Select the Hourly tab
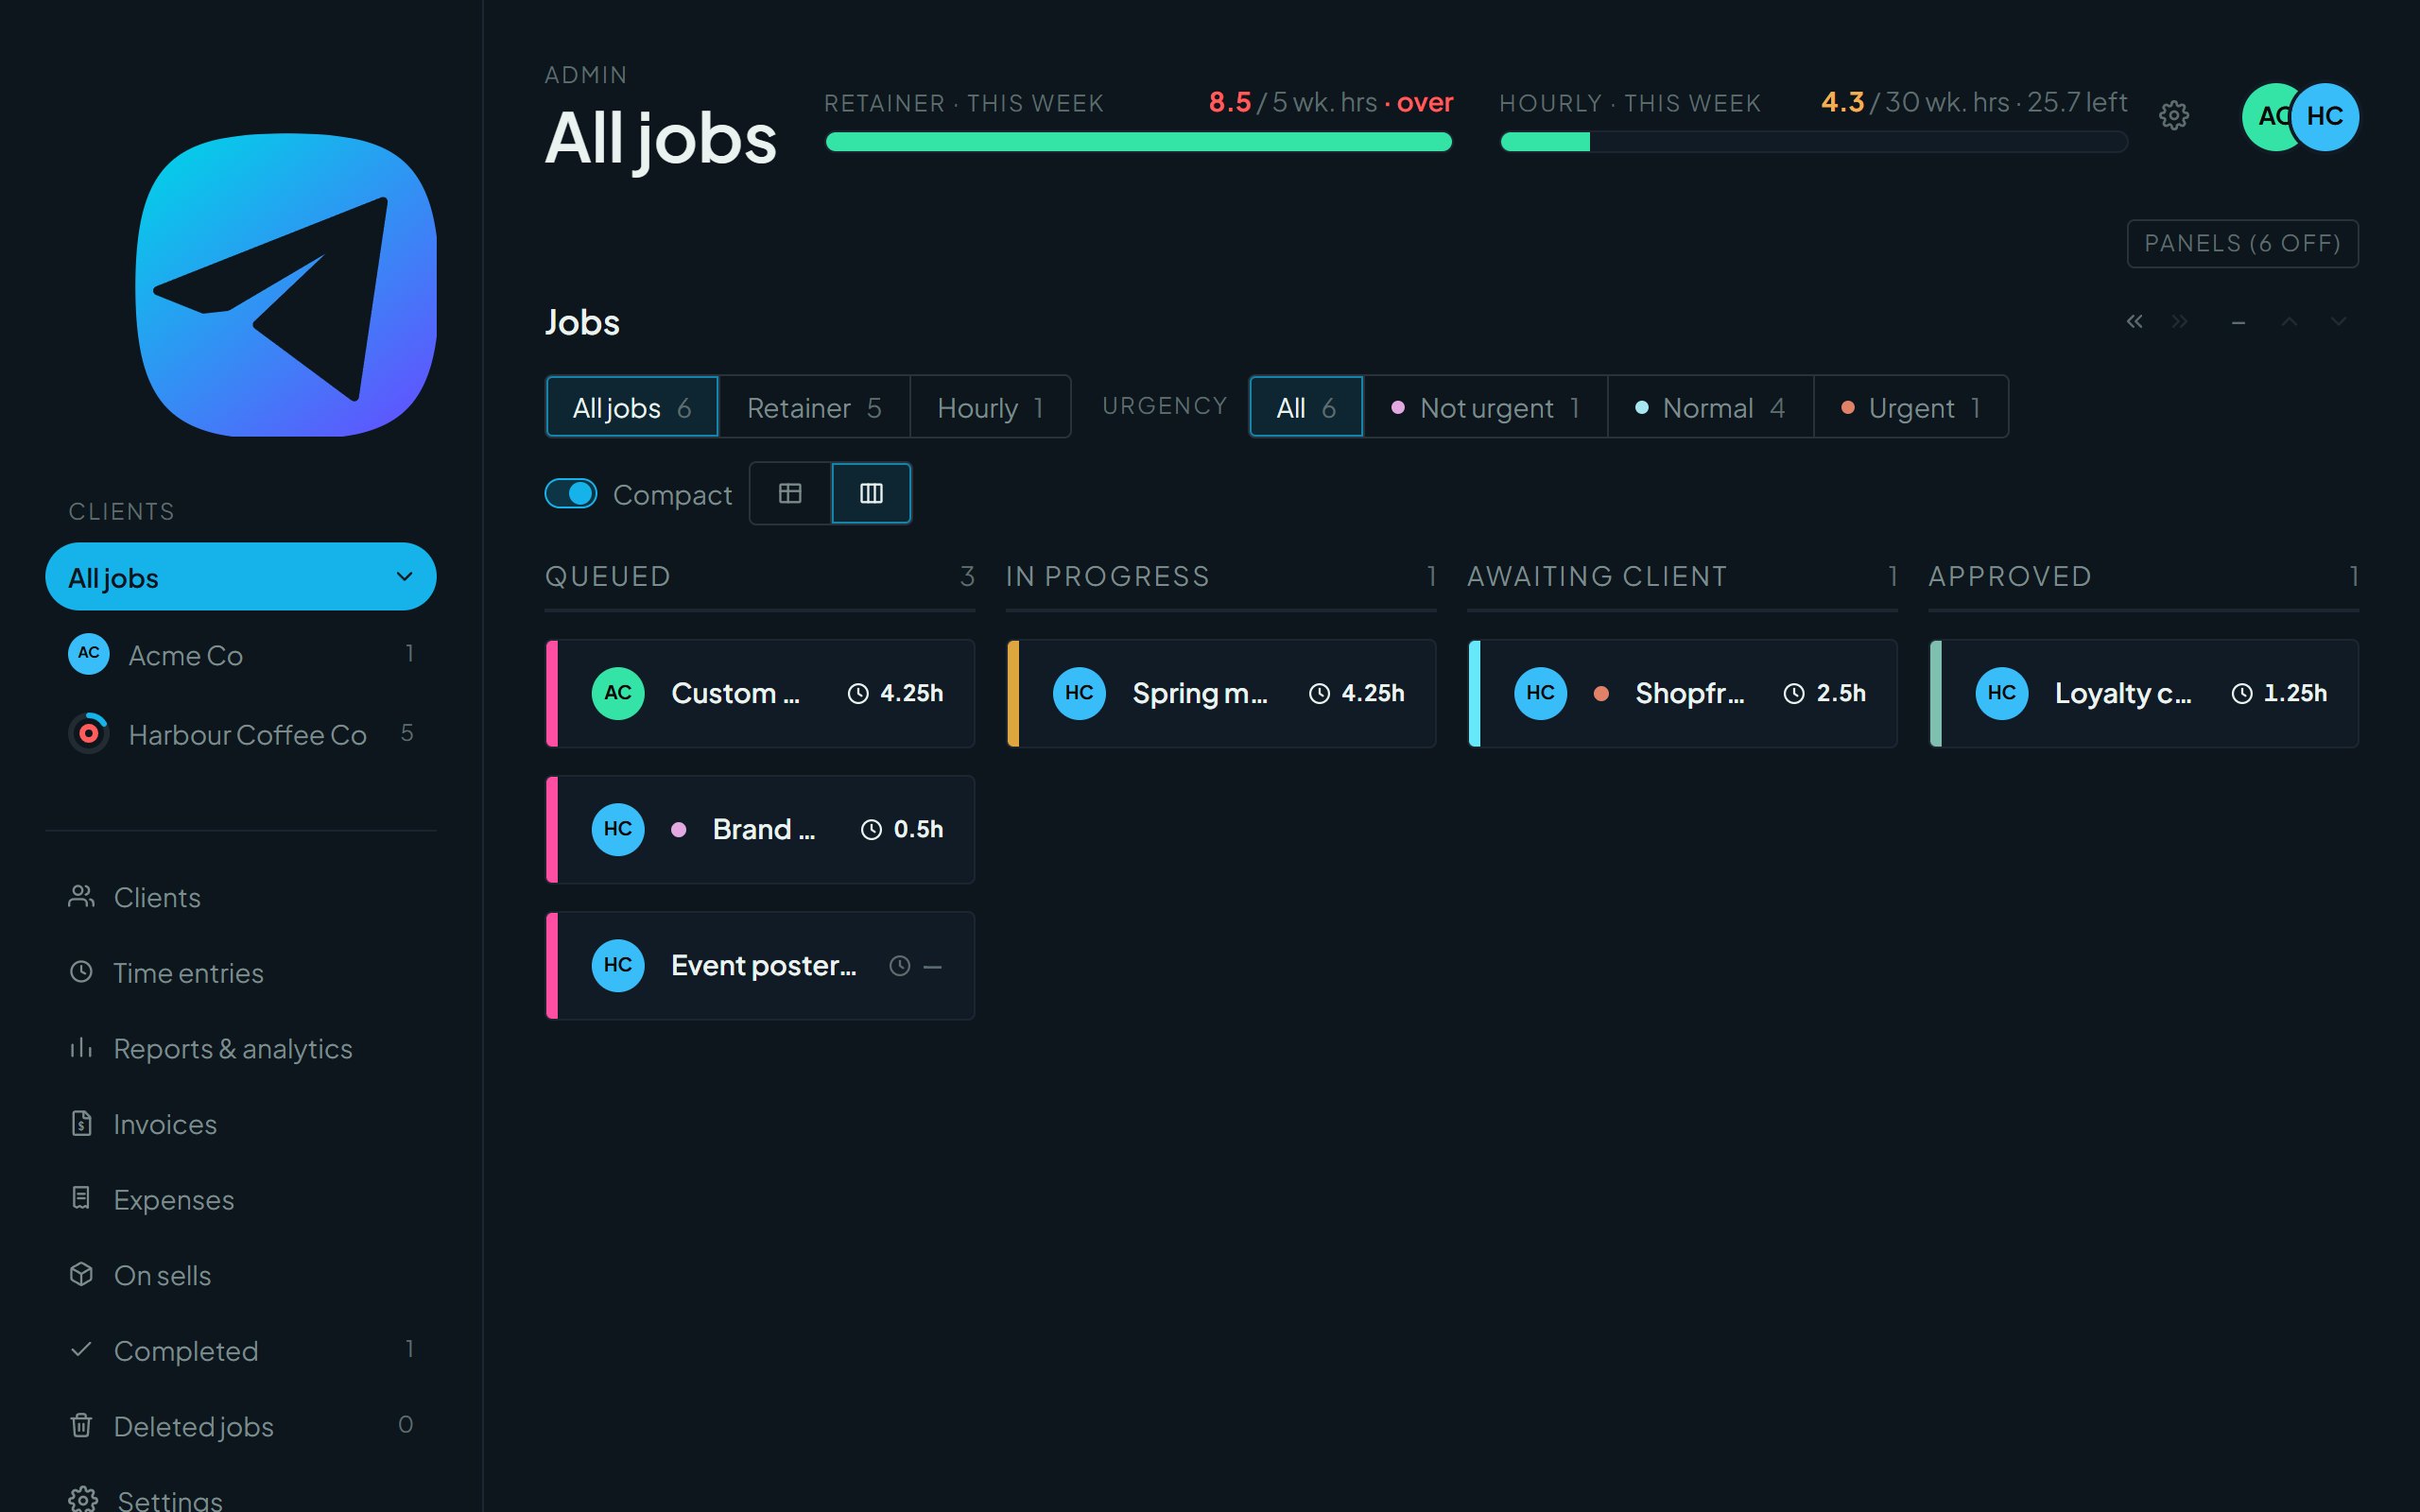This screenshot has height=1512, width=2420. 990,407
